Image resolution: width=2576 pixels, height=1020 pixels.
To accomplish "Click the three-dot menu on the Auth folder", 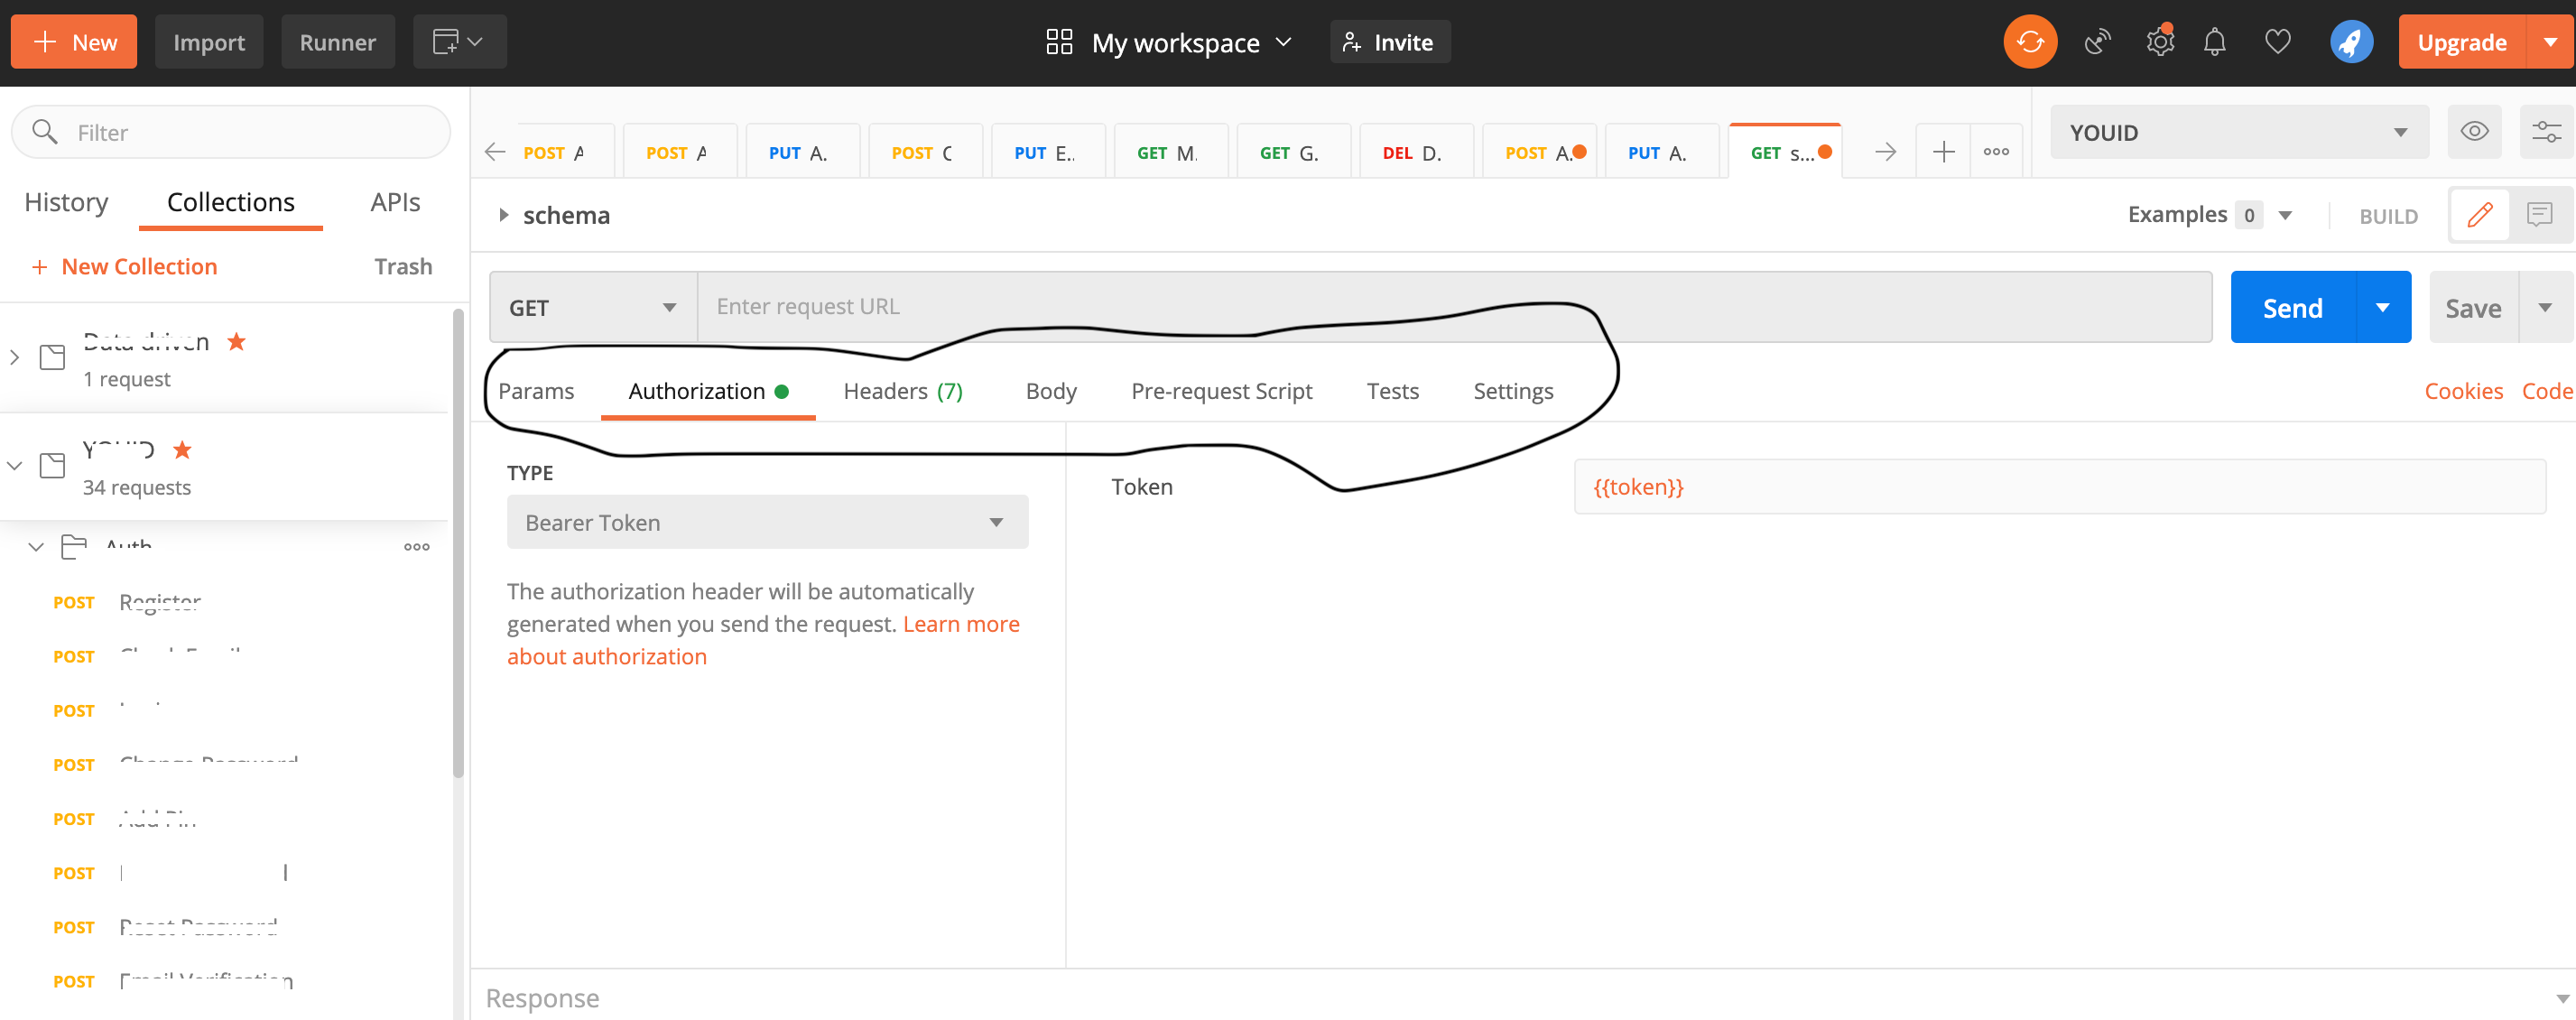I will tap(416, 546).
